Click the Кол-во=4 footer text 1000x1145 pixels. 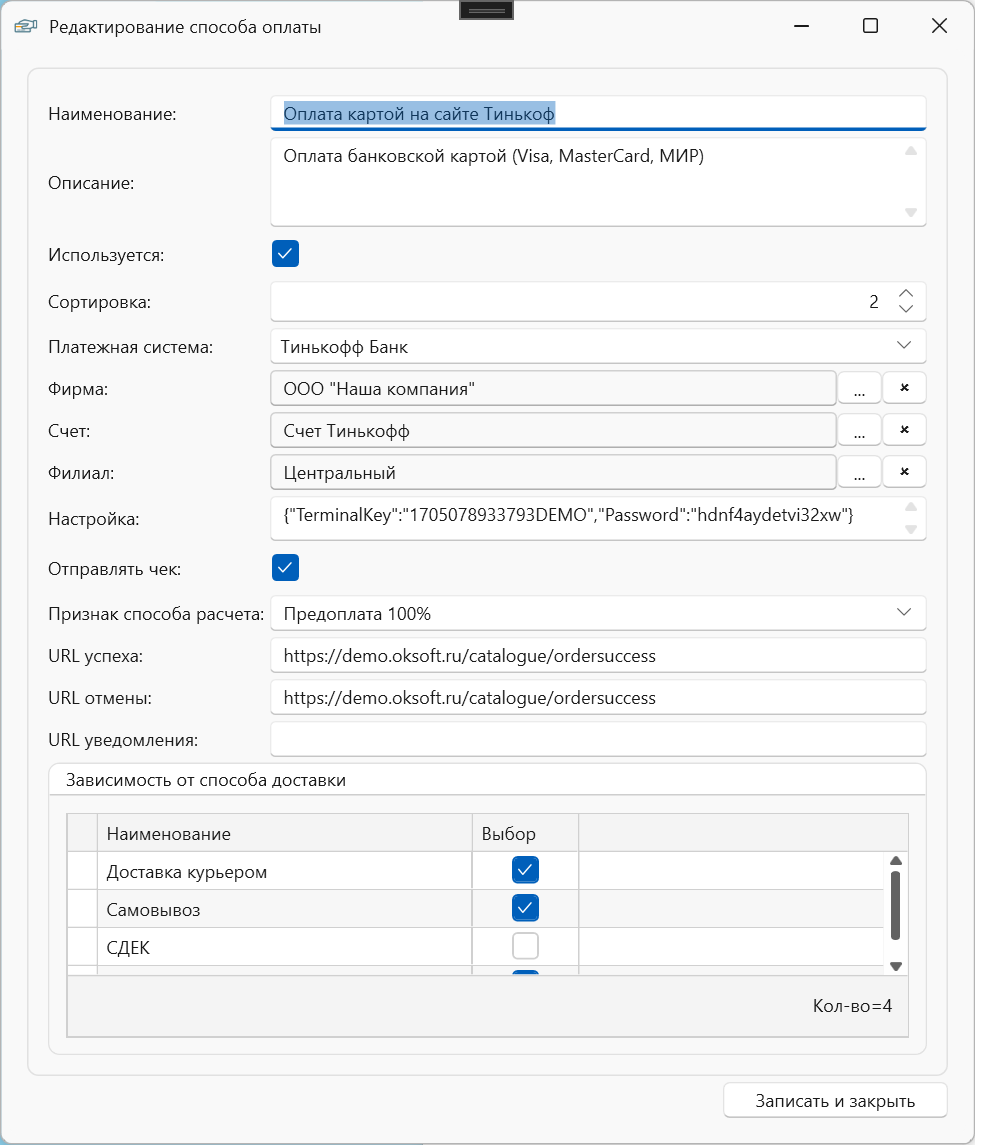pos(852,1006)
